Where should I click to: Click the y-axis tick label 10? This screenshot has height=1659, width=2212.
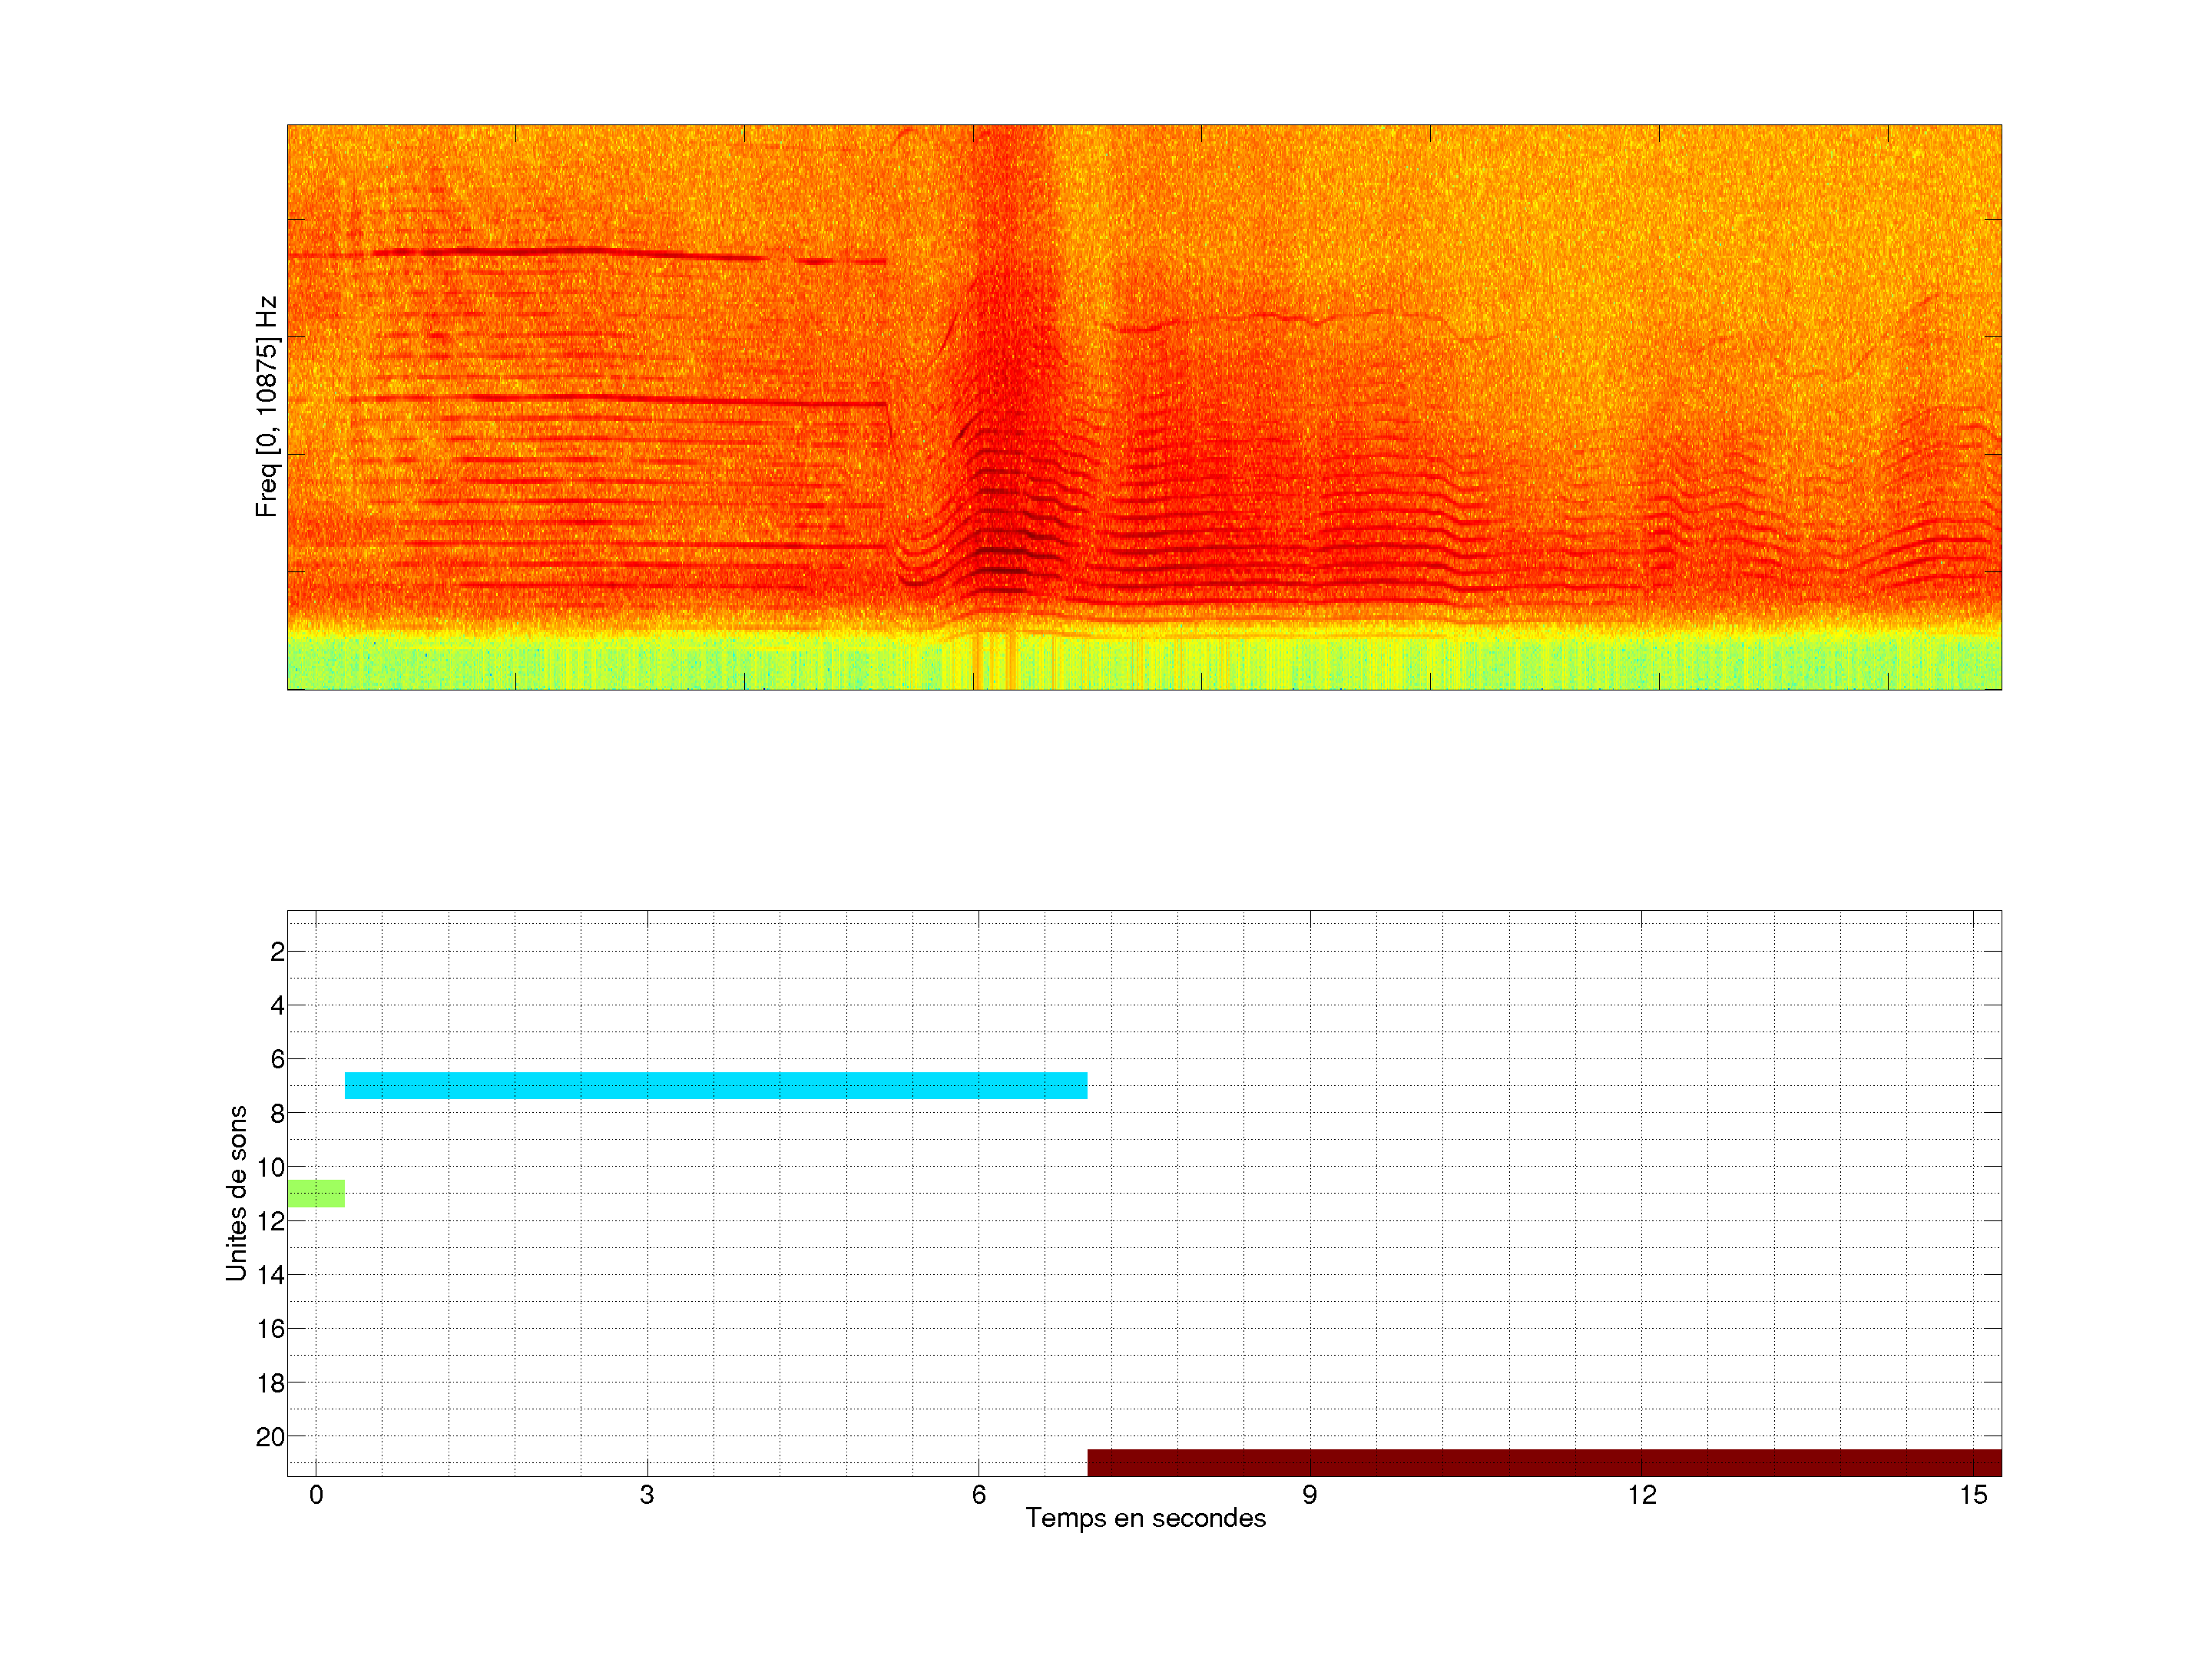pos(270,1167)
